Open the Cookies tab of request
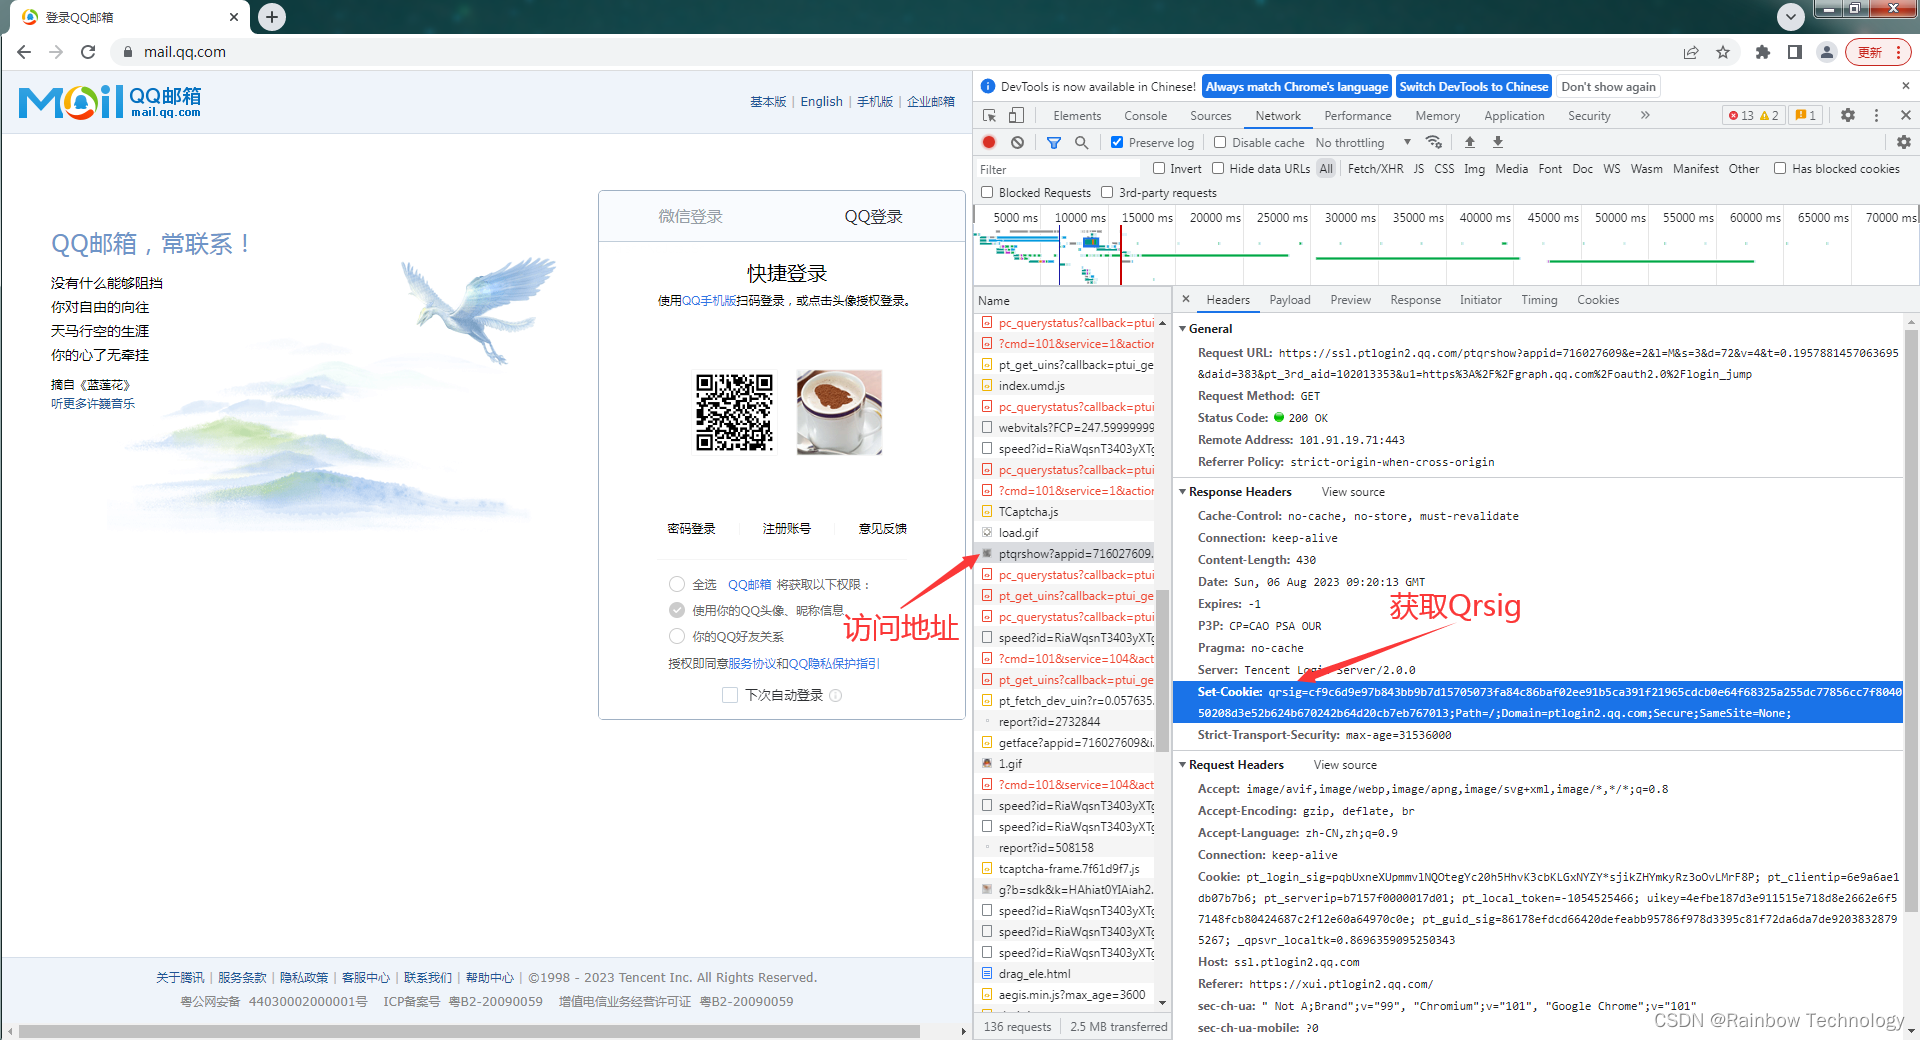Viewport: 1920px width, 1040px height. [1598, 299]
